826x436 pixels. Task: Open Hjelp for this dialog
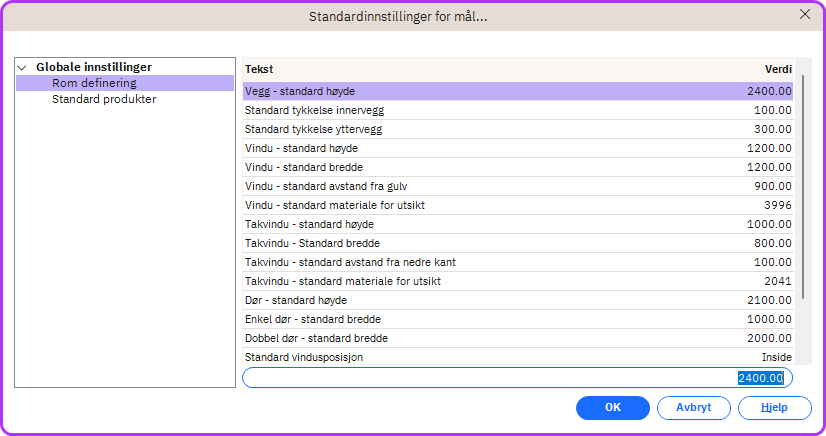(x=774, y=408)
